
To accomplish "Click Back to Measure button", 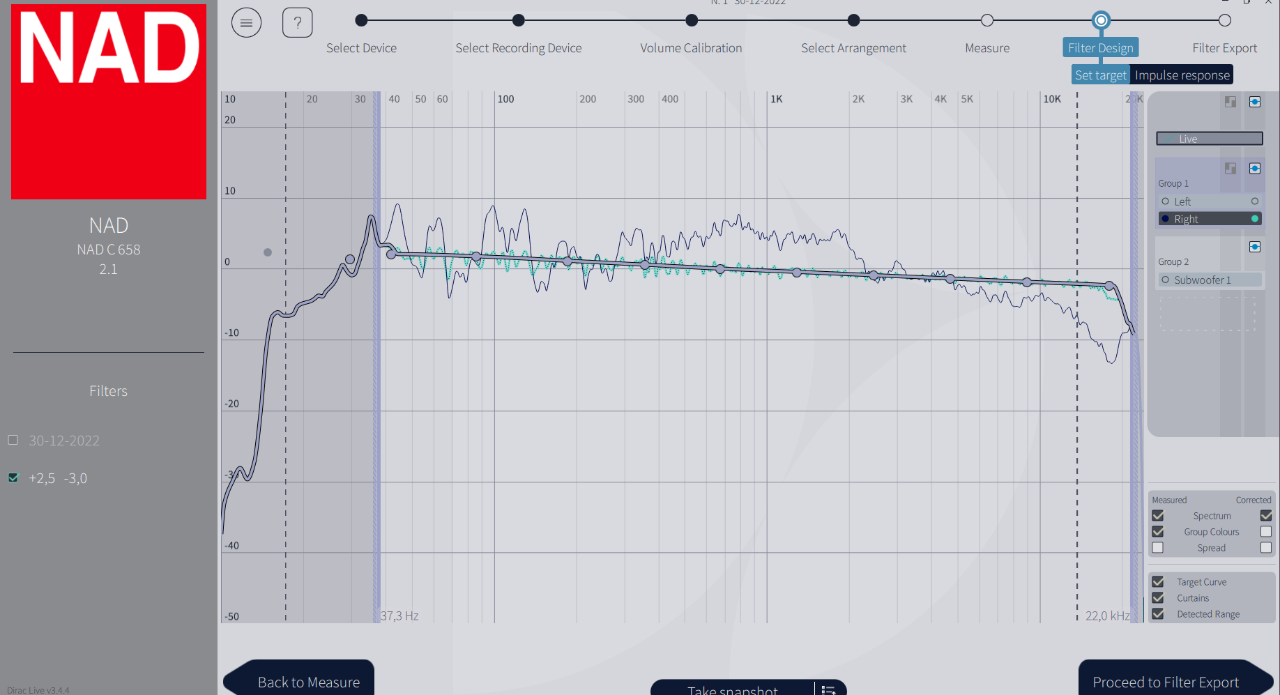I will (x=309, y=682).
